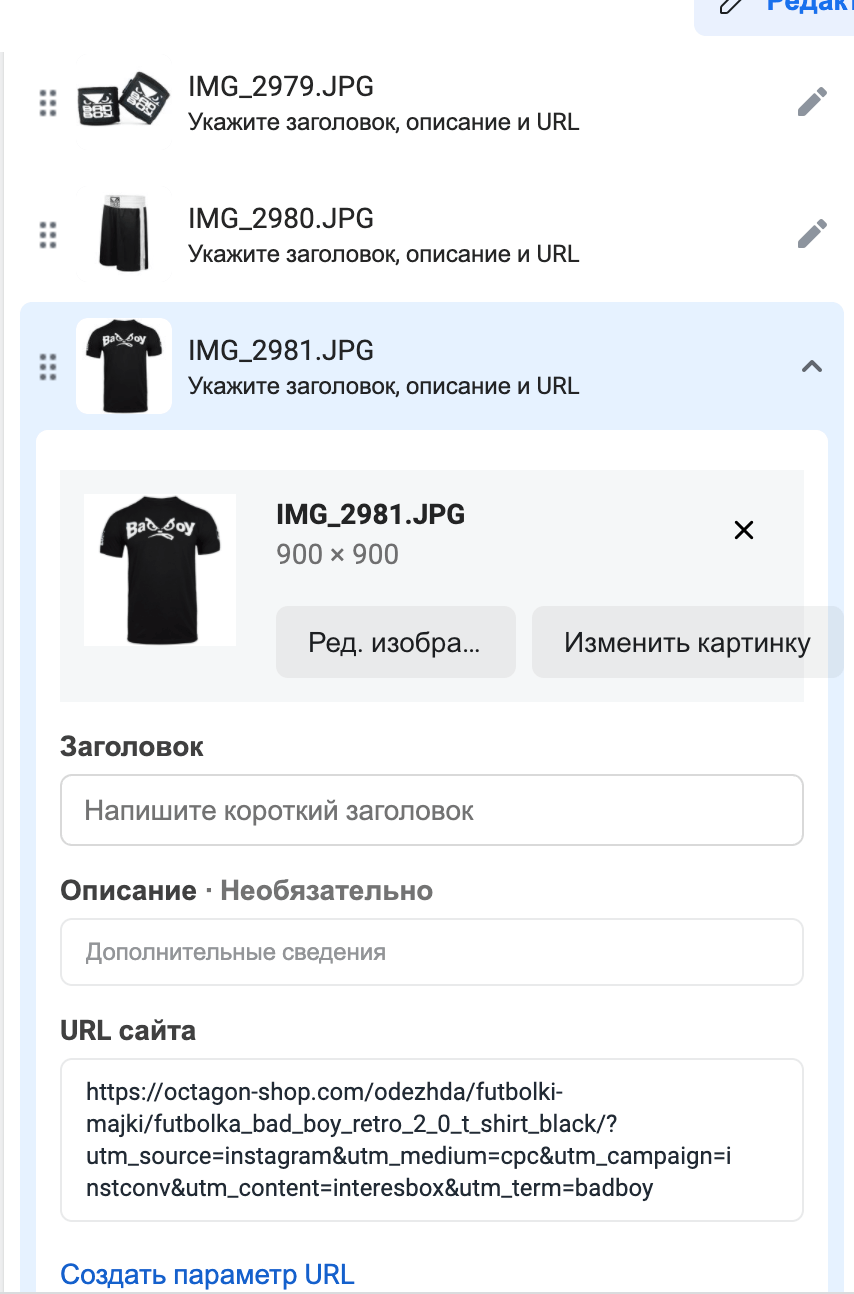
Task: Click drag handle beside IMG_2981.JPG
Action: (x=47, y=367)
